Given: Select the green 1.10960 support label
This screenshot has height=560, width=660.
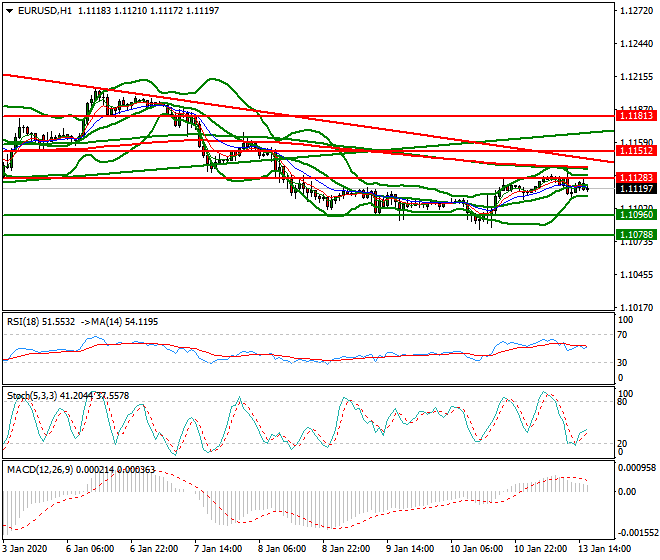Looking at the screenshot, I should coord(636,215).
